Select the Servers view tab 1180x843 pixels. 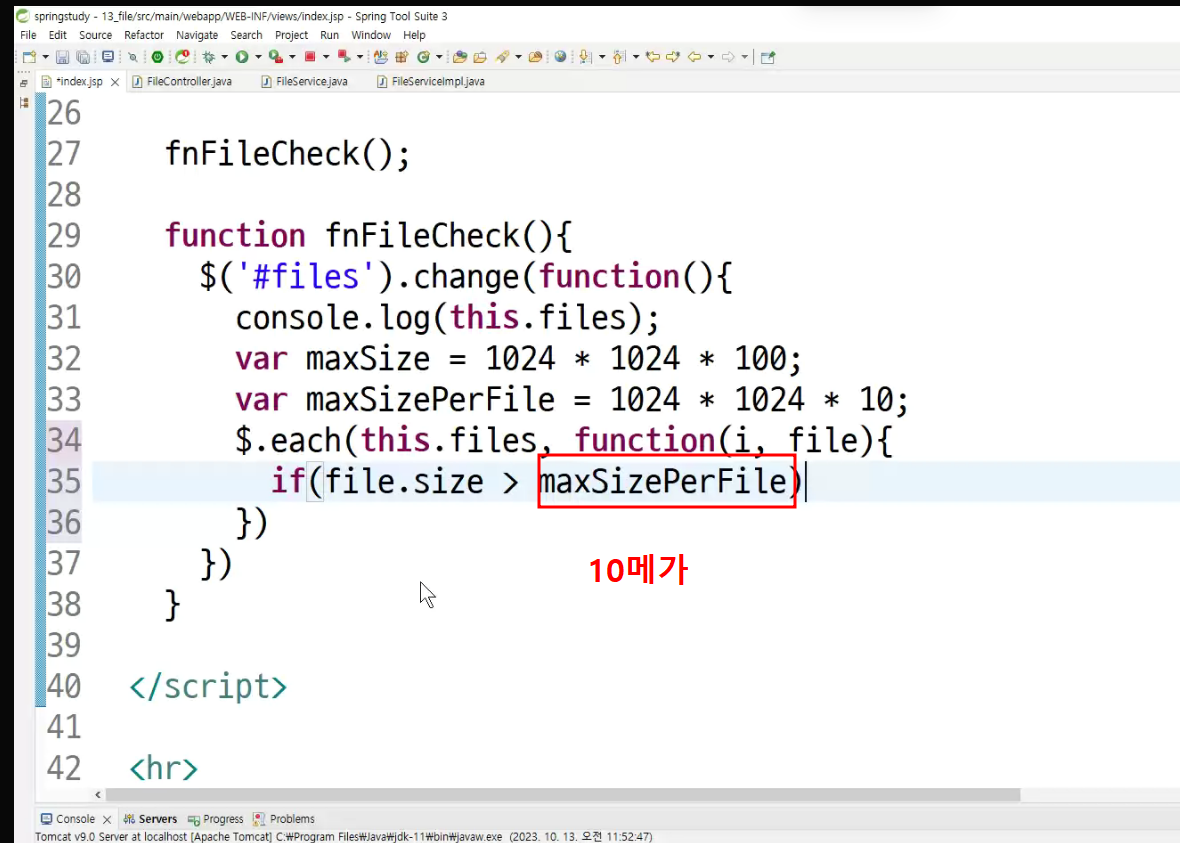150,819
